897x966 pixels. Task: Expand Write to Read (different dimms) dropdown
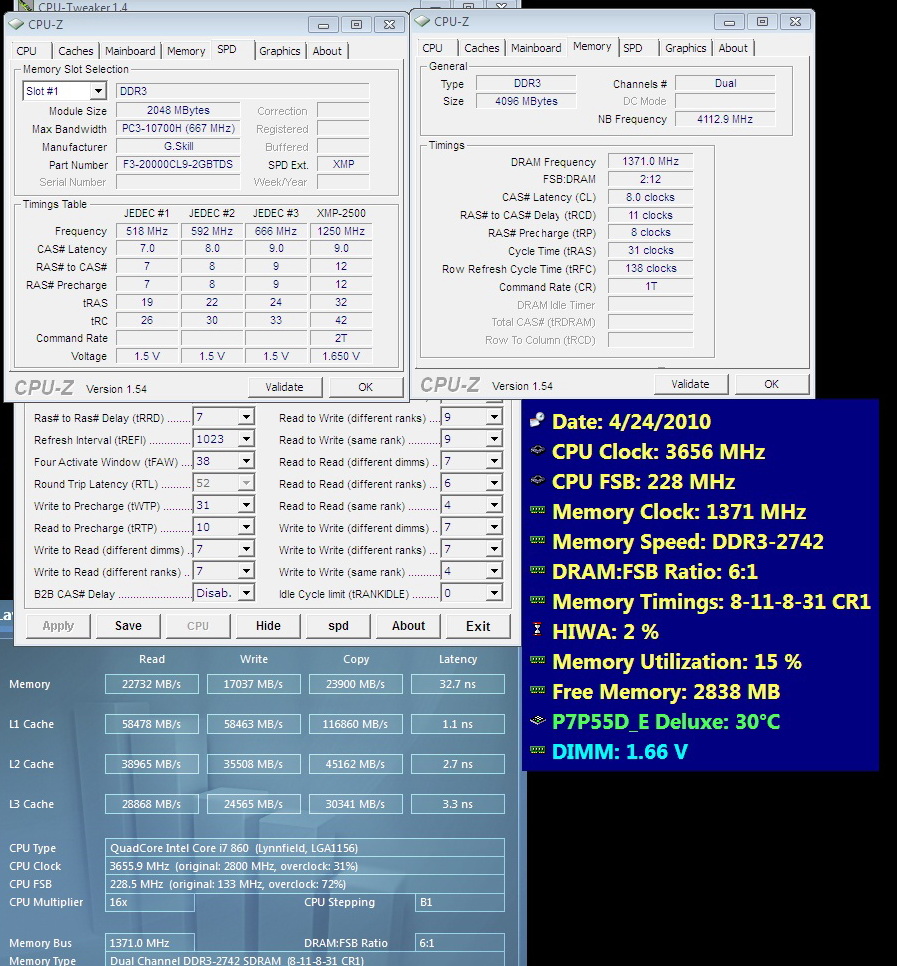(246, 550)
